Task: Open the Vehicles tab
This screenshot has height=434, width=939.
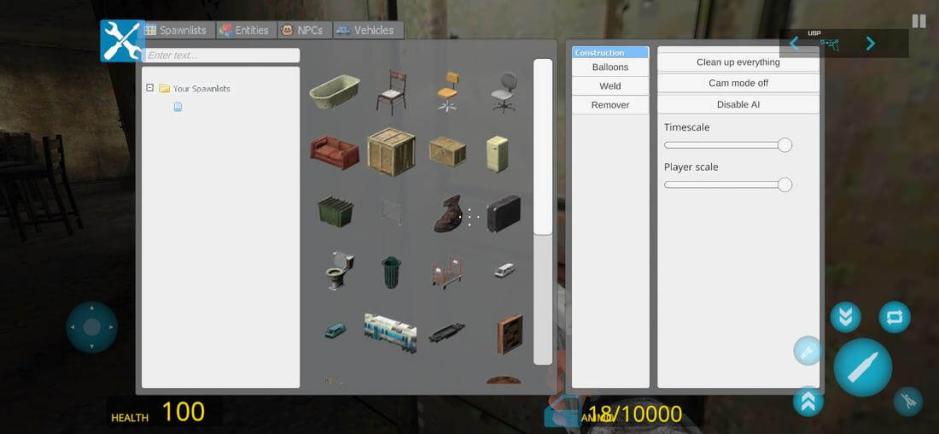Action: click(x=368, y=30)
